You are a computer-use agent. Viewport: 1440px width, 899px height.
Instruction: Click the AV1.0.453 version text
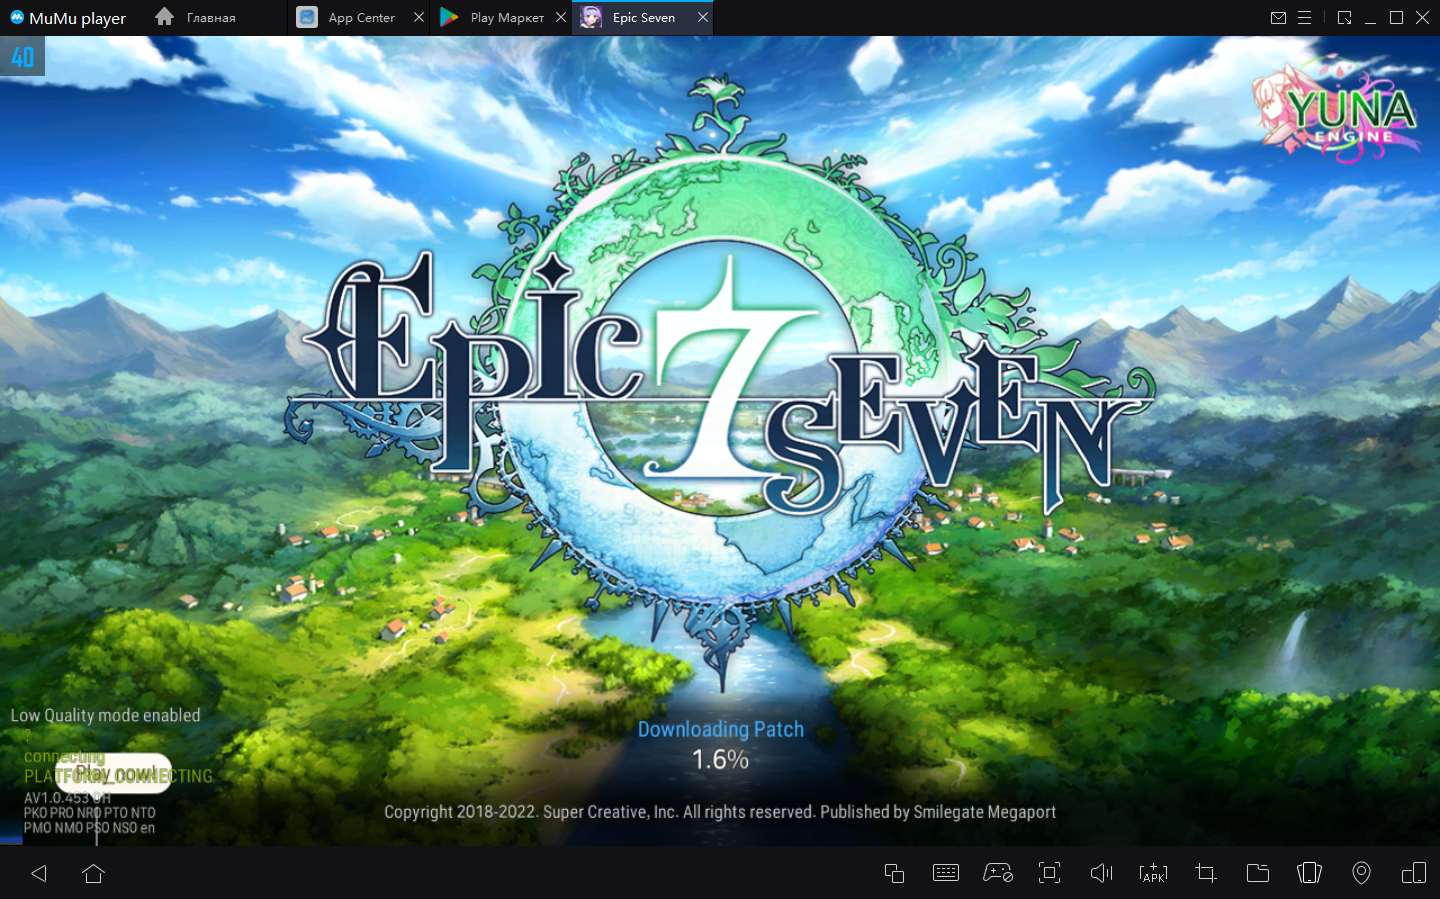(x=67, y=798)
